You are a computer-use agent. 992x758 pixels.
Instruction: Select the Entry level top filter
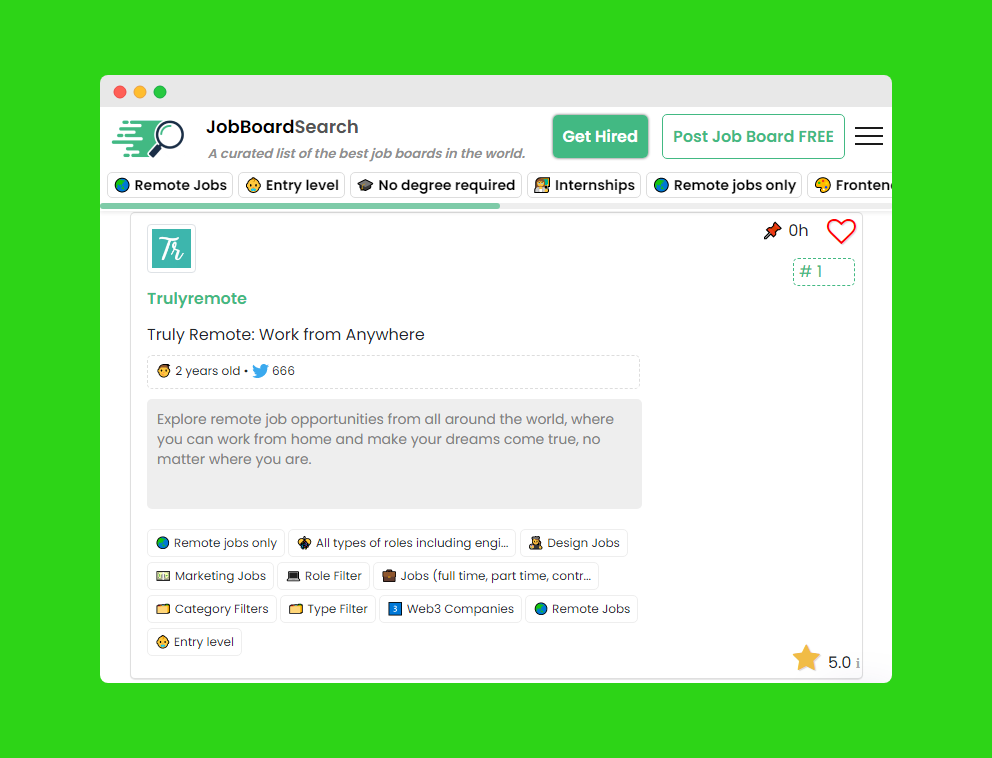click(292, 185)
